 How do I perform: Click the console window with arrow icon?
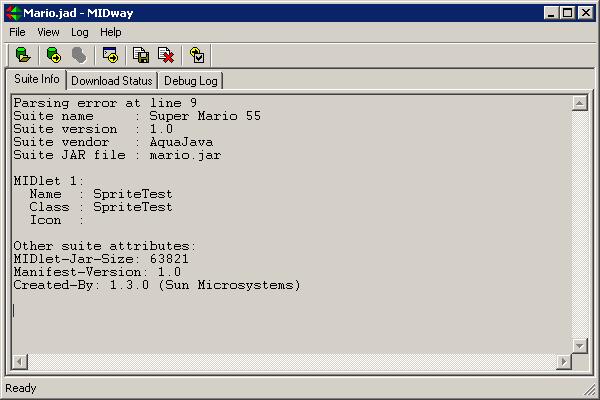click(x=111, y=55)
